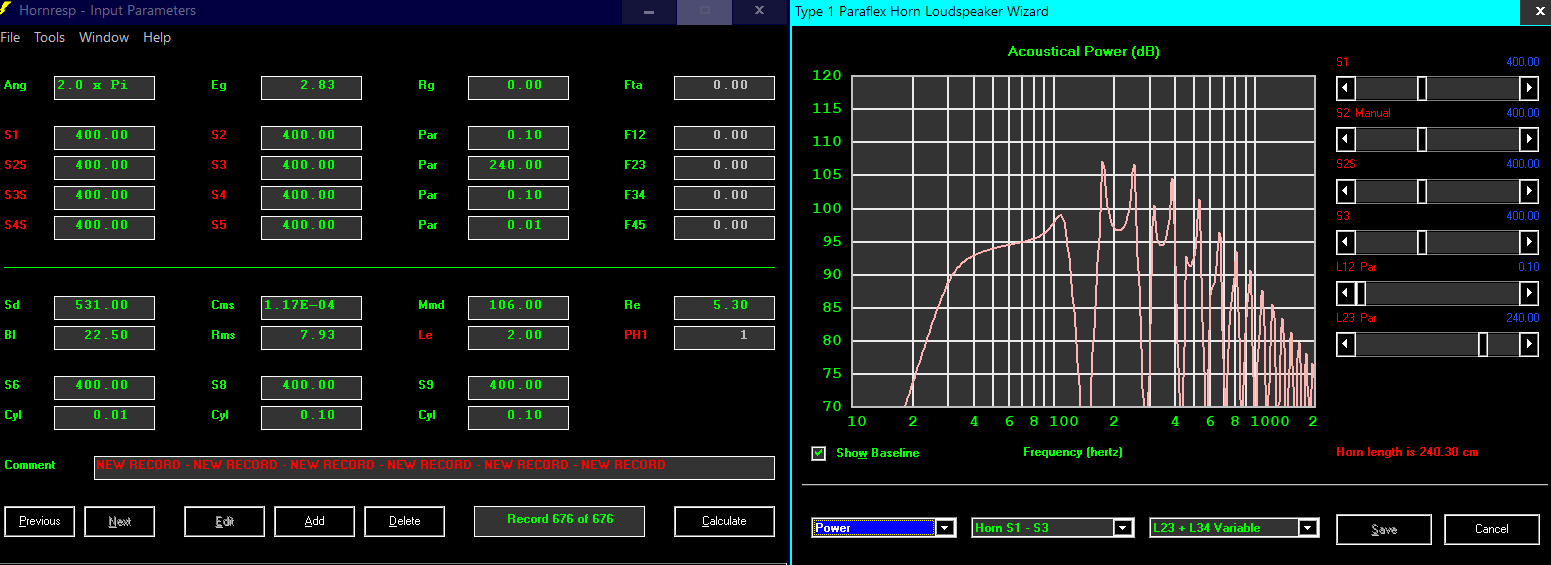Click the Ang input field
Screen dimensions: 1551x565
tap(104, 87)
